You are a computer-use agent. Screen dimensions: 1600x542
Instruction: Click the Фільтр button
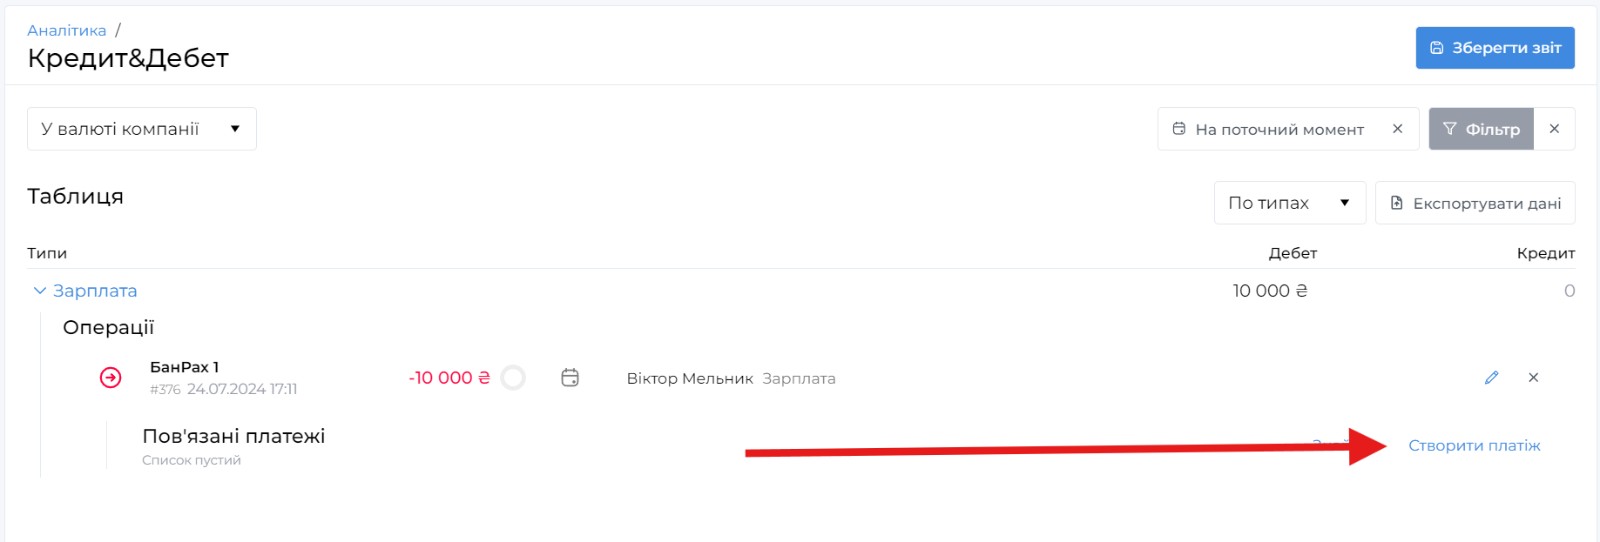(1481, 129)
